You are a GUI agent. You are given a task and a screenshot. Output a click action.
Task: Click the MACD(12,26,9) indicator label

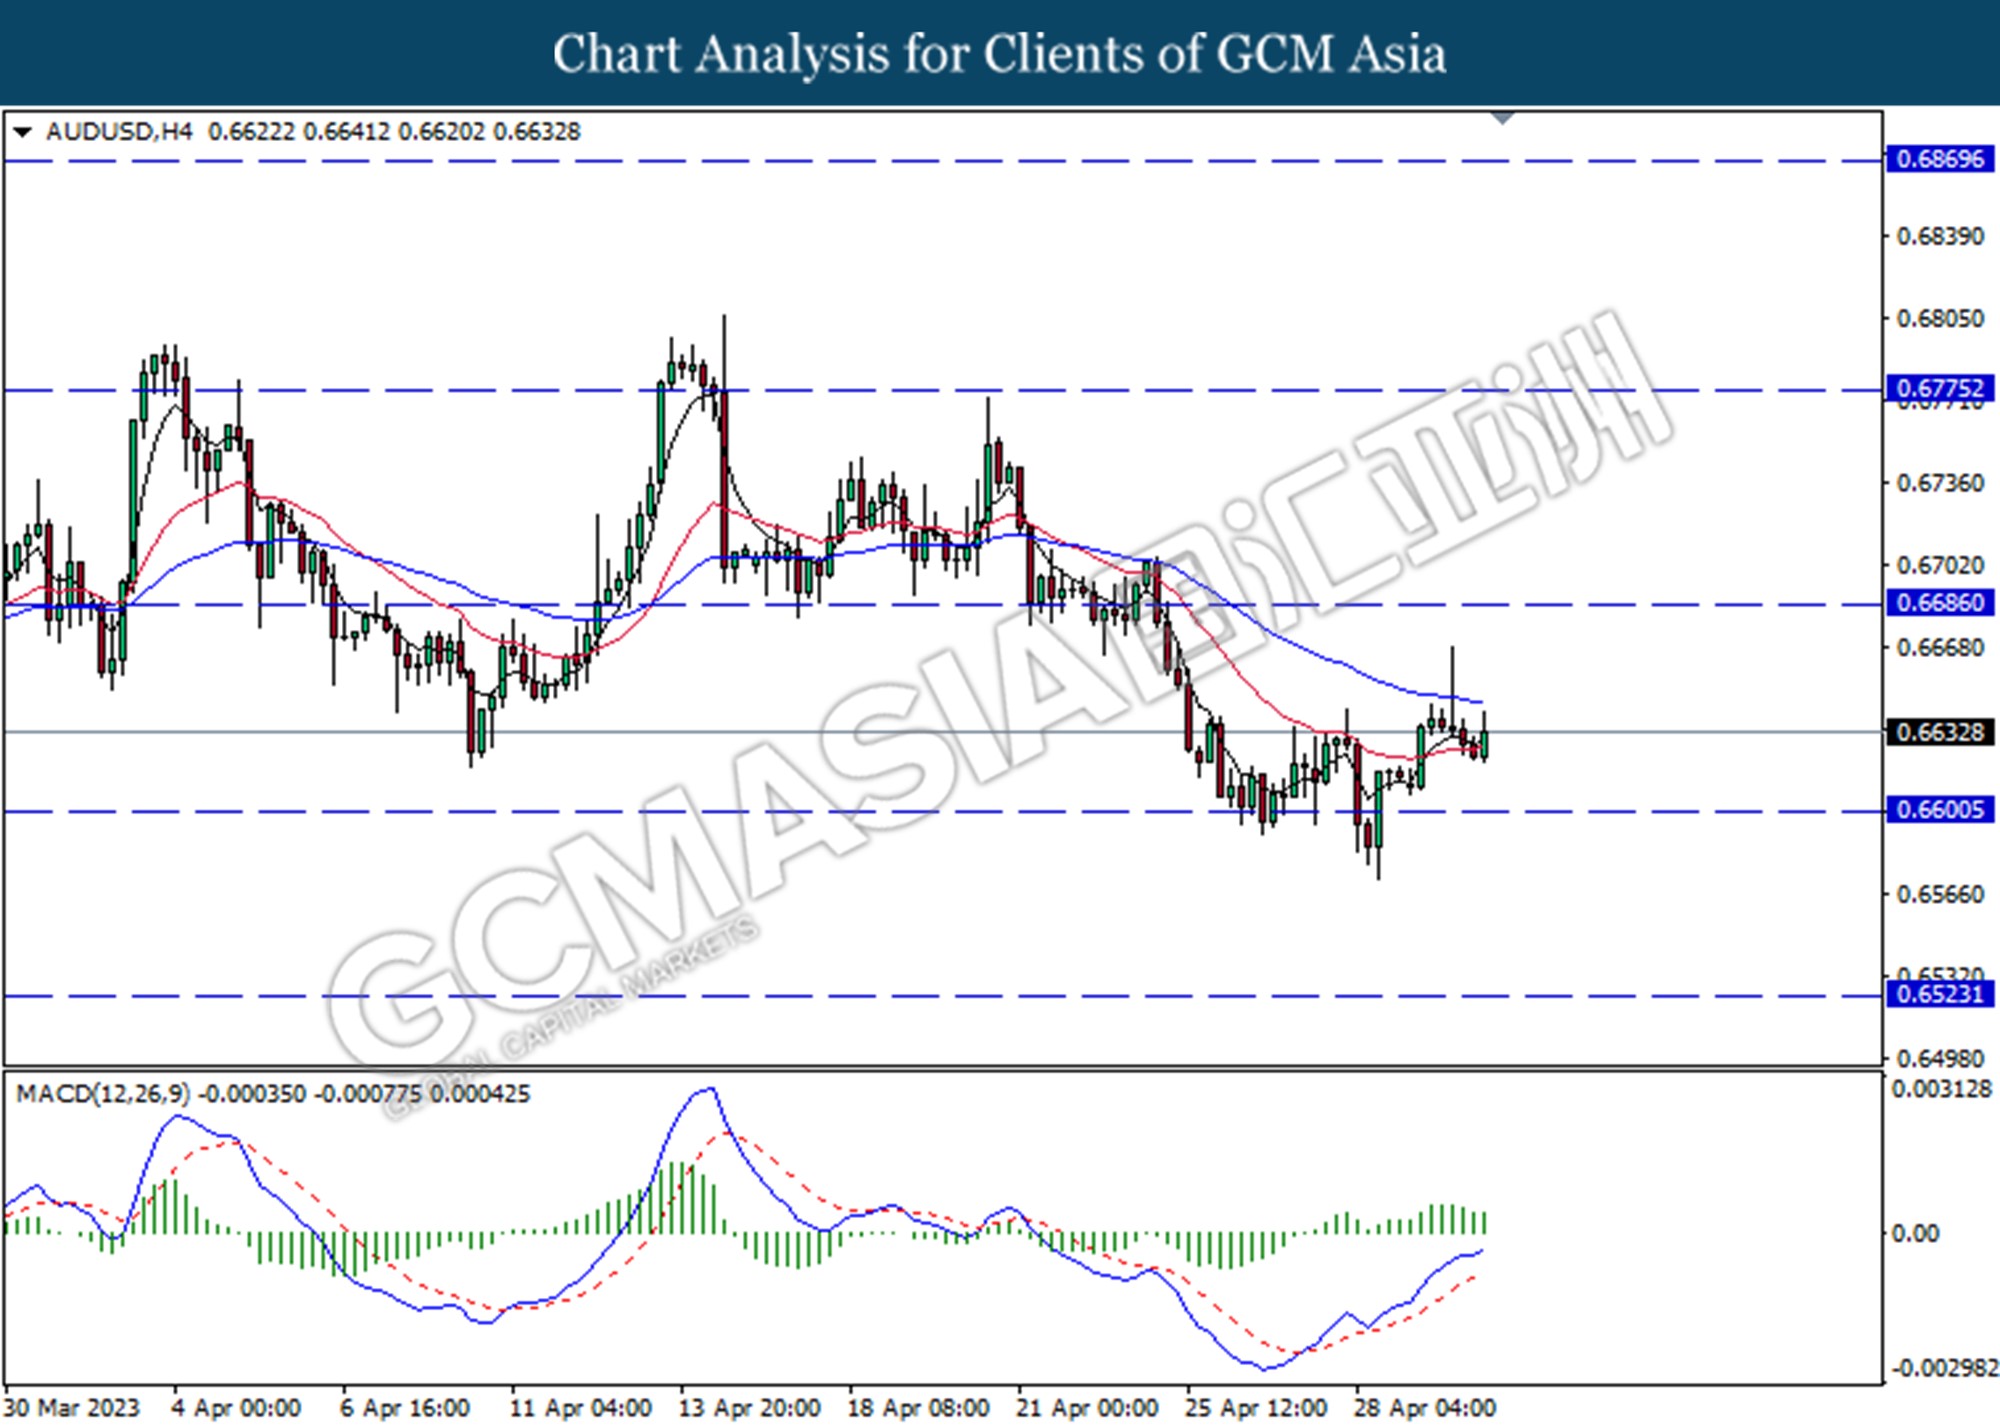pyautogui.click(x=102, y=1094)
